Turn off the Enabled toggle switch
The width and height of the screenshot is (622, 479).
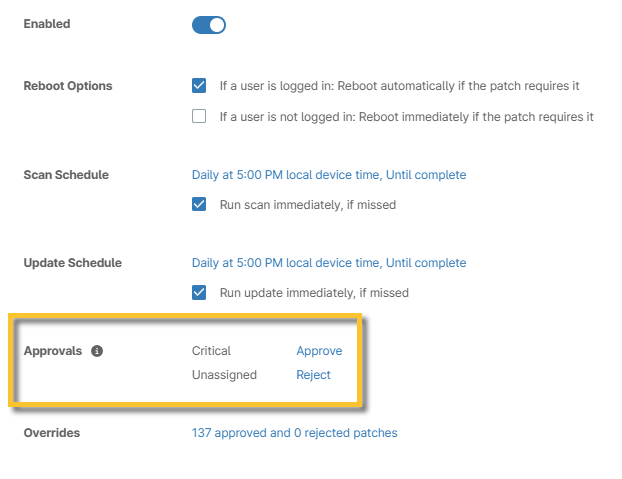[209, 25]
